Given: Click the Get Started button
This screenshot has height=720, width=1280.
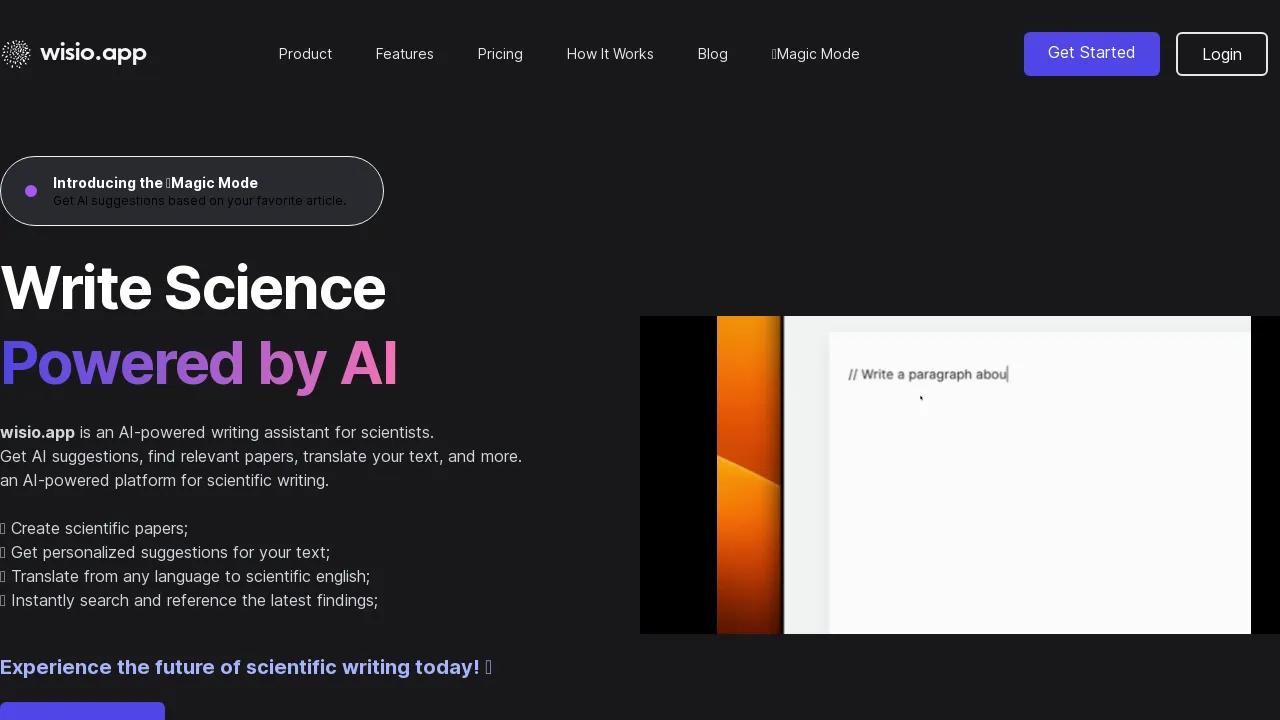Looking at the screenshot, I should coord(1092,54).
